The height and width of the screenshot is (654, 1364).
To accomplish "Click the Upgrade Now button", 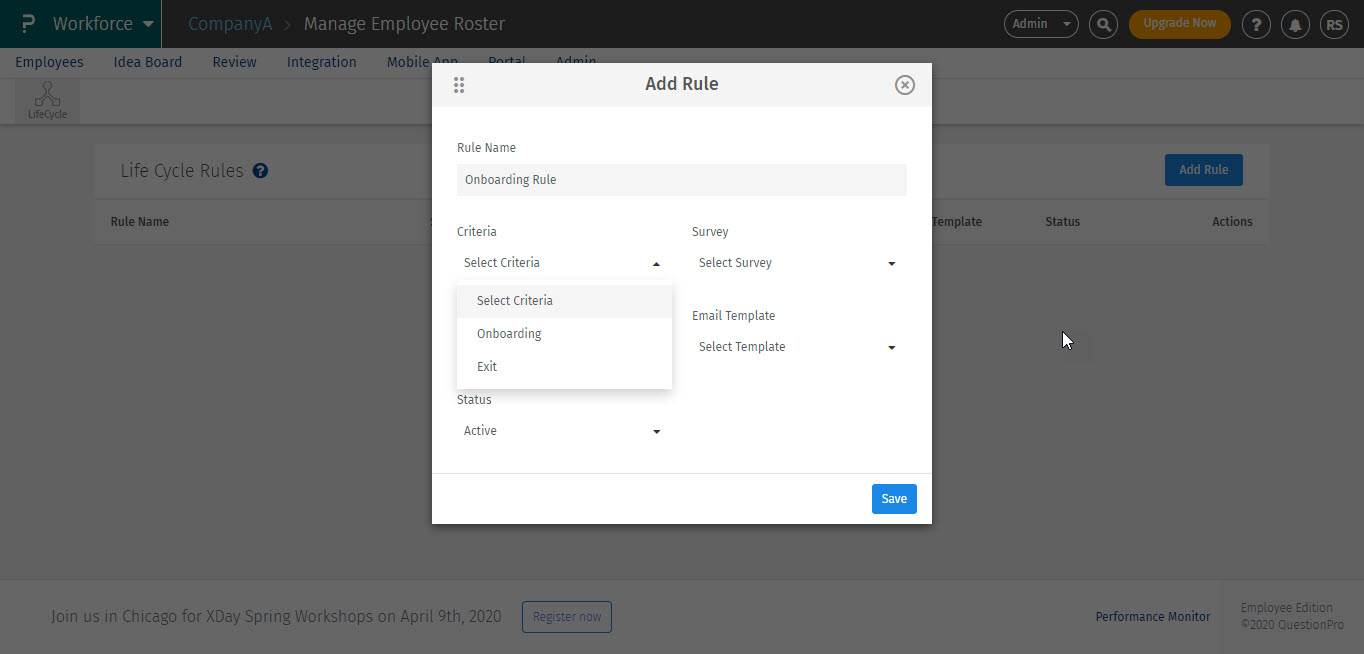I will 1179,24.
